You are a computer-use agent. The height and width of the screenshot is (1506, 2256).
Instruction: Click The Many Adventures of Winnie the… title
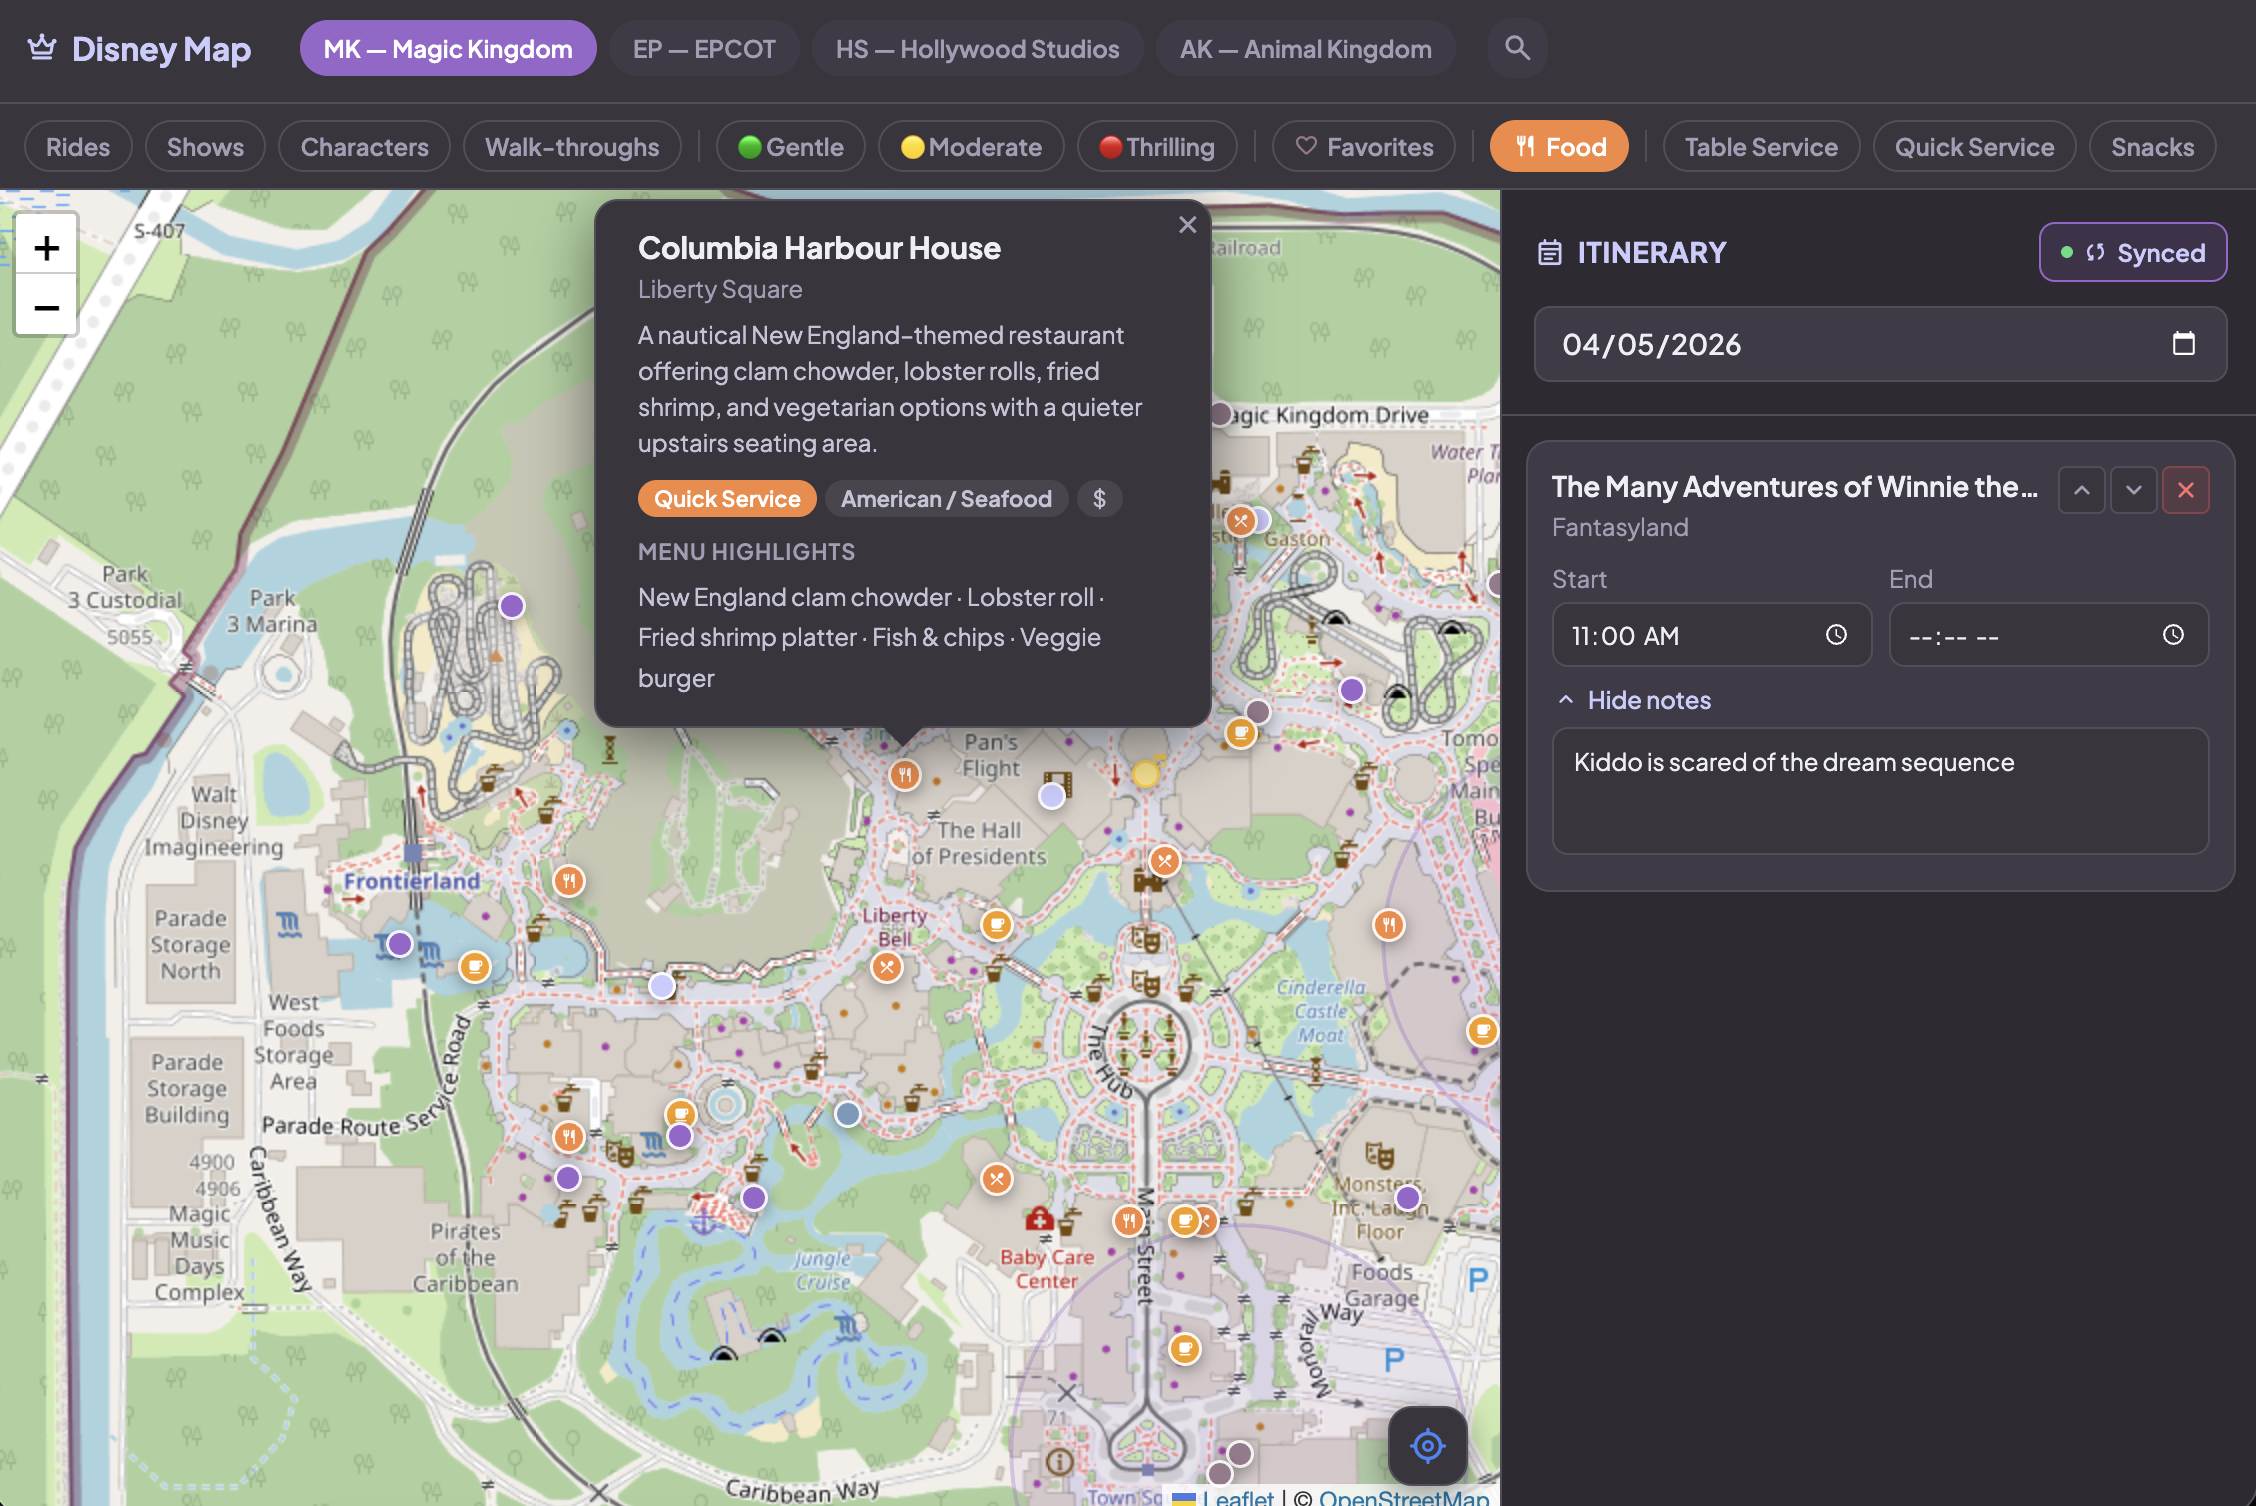point(1794,487)
